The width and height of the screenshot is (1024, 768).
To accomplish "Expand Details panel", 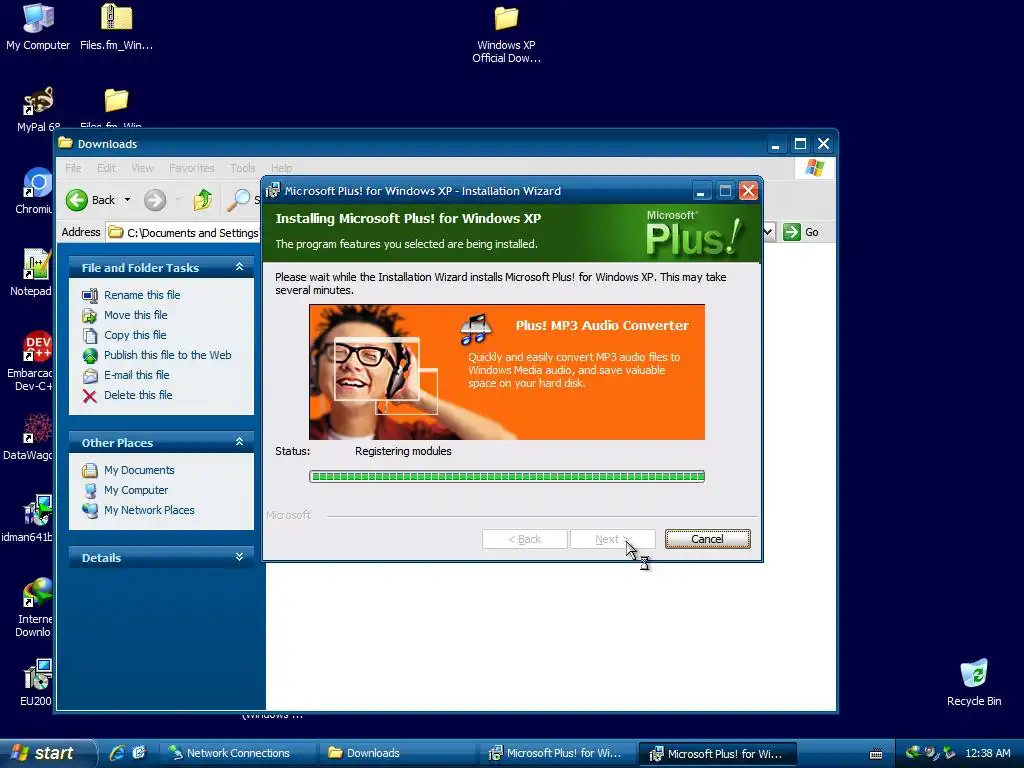I will (x=239, y=557).
